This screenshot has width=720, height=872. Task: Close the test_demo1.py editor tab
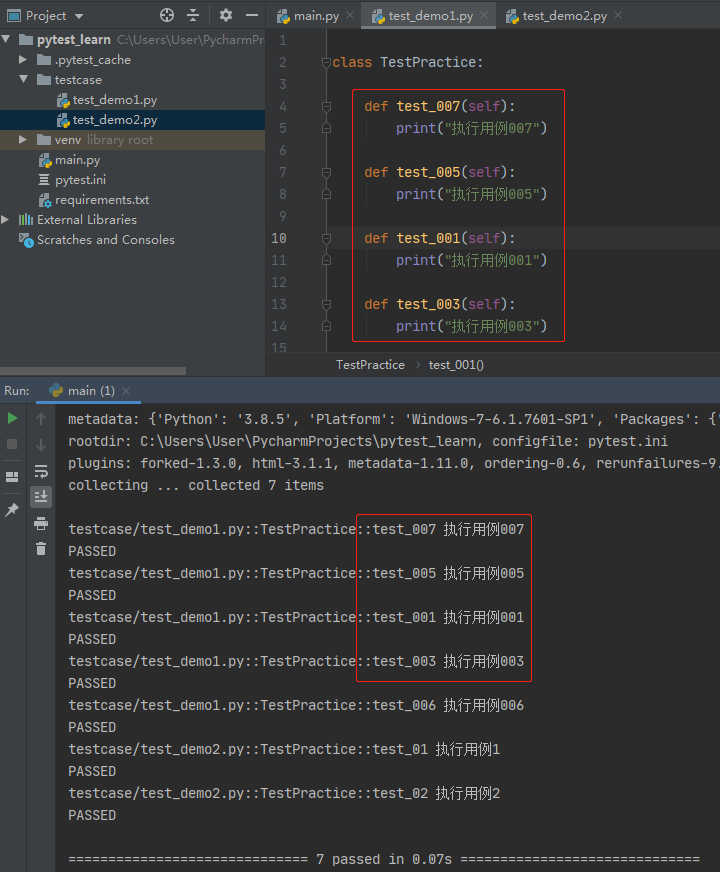click(484, 16)
